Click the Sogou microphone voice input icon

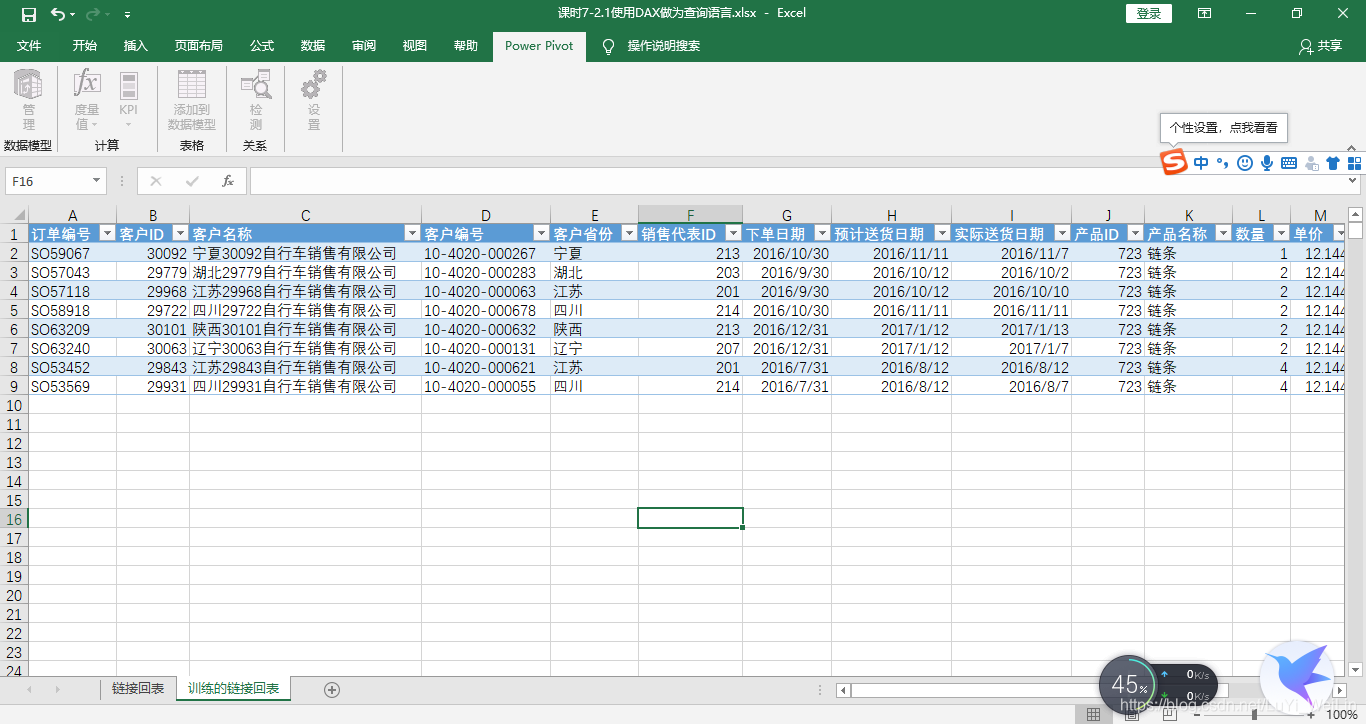tap(1267, 163)
